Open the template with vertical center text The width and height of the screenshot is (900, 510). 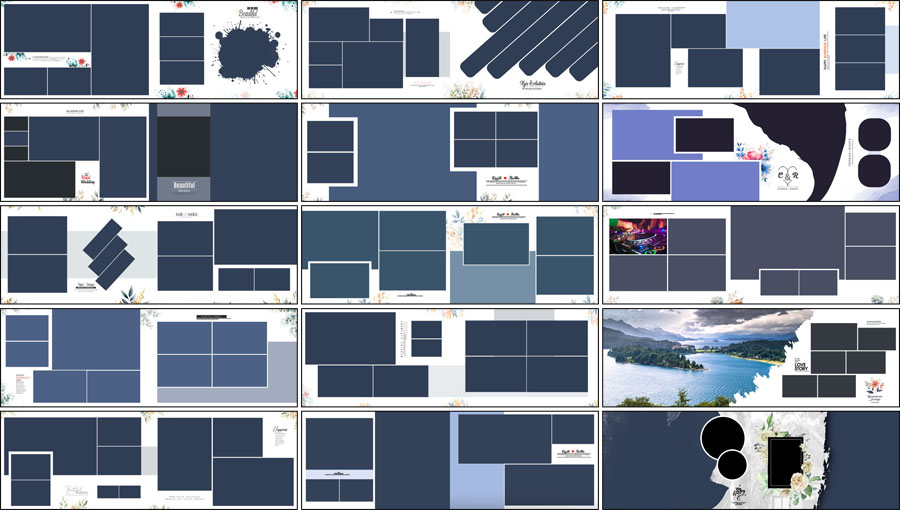point(450,357)
